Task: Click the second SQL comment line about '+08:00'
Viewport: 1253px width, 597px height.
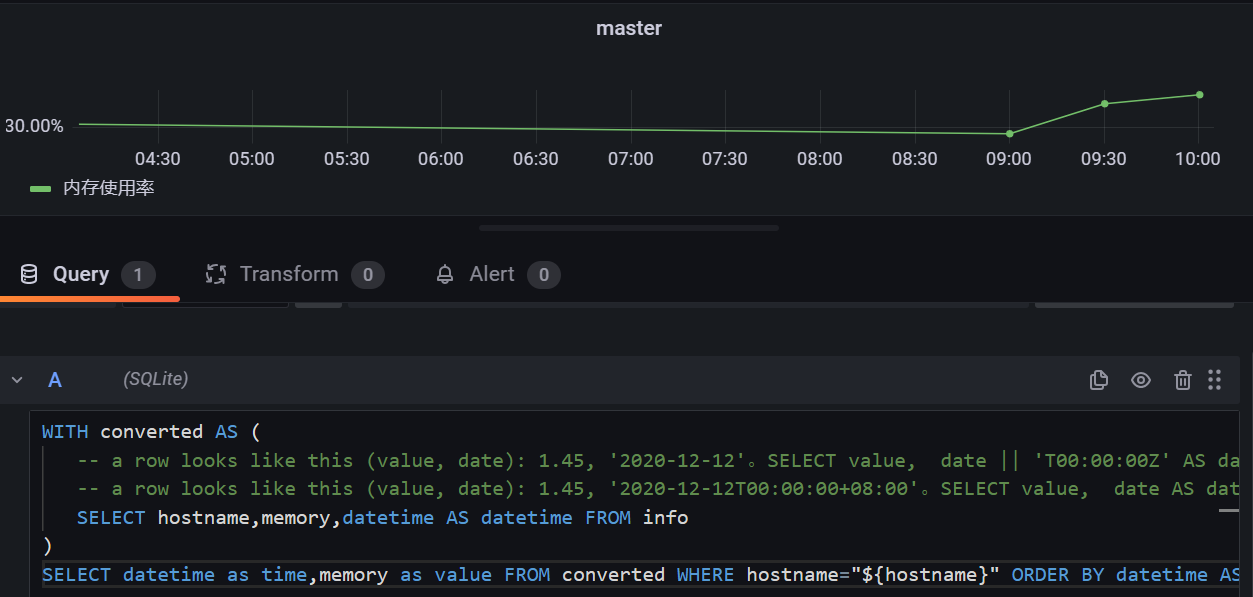Action: [658, 489]
